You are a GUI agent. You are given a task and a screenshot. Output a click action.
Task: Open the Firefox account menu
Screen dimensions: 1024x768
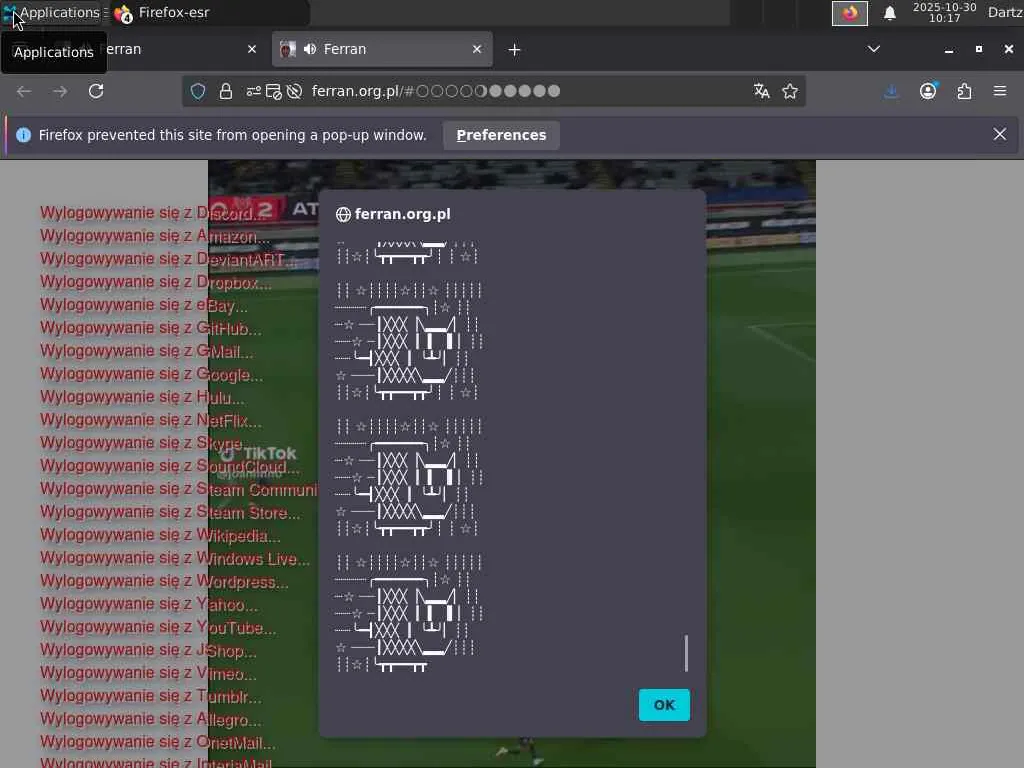tap(928, 91)
